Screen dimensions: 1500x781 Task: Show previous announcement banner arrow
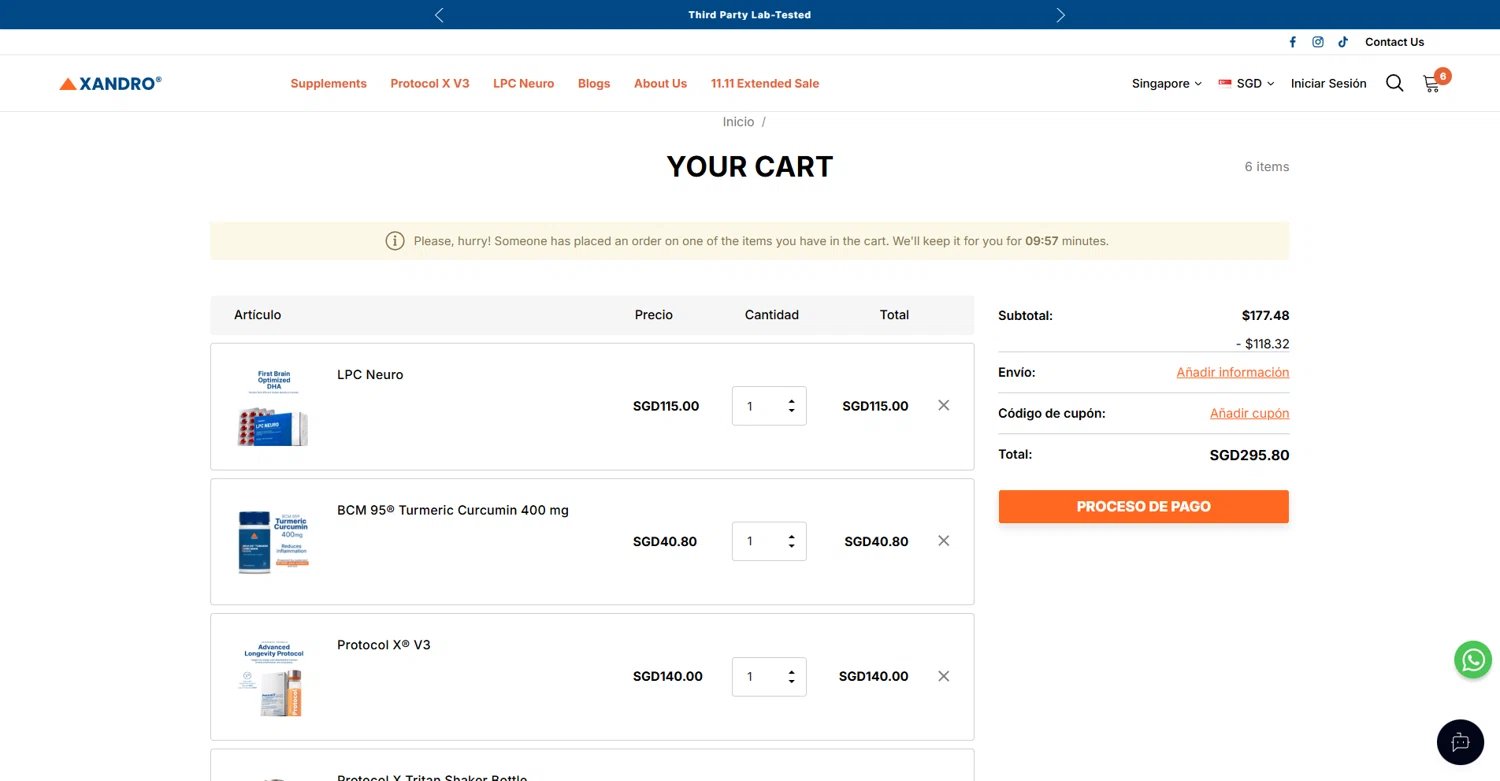pyautogui.click(x=439, y=15)
